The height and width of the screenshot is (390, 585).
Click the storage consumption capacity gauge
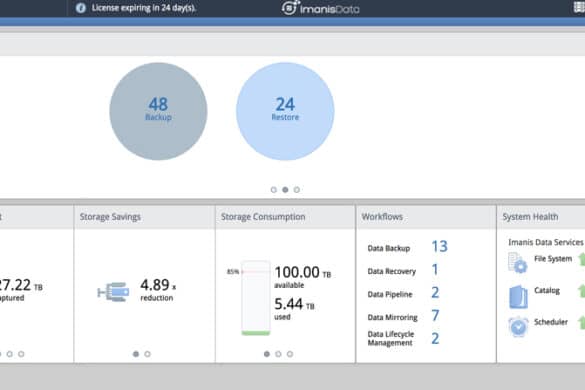tap(256, 298)
